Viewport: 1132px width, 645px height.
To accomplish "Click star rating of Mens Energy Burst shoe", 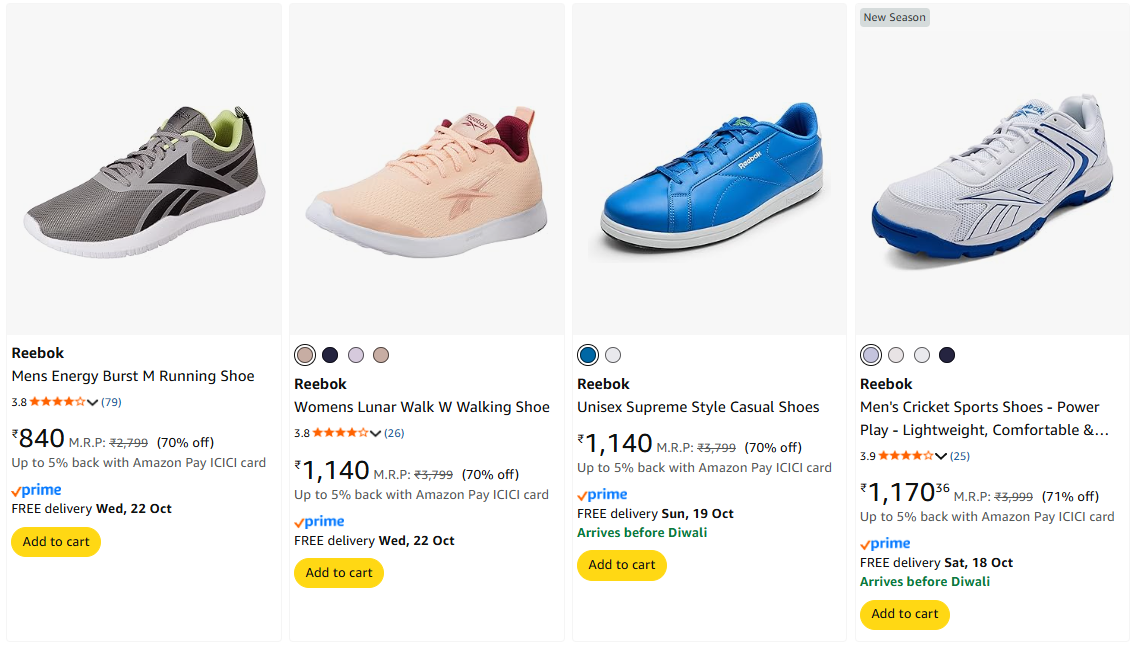I will coord(57,402).
